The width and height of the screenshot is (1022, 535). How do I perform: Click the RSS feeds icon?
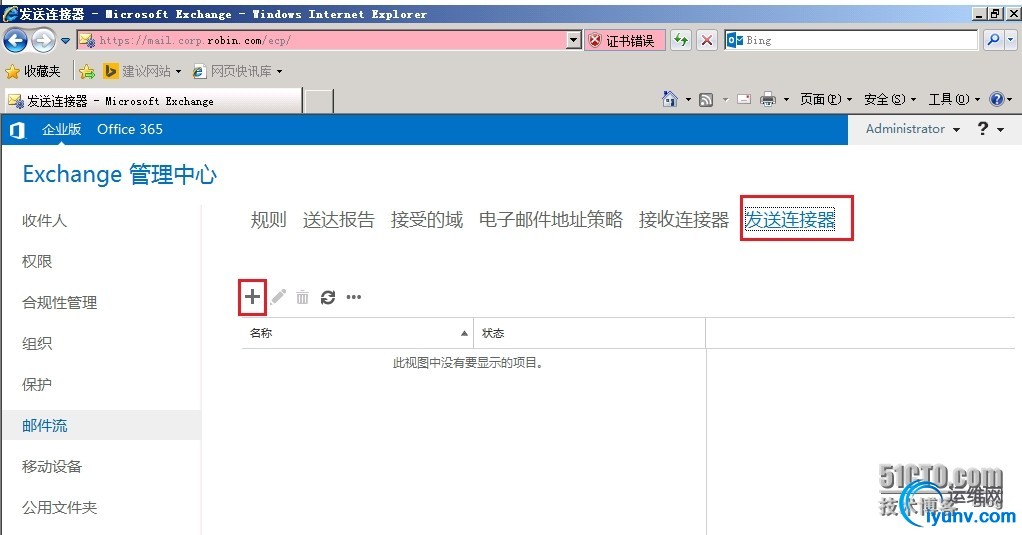[x=706, y=100]
